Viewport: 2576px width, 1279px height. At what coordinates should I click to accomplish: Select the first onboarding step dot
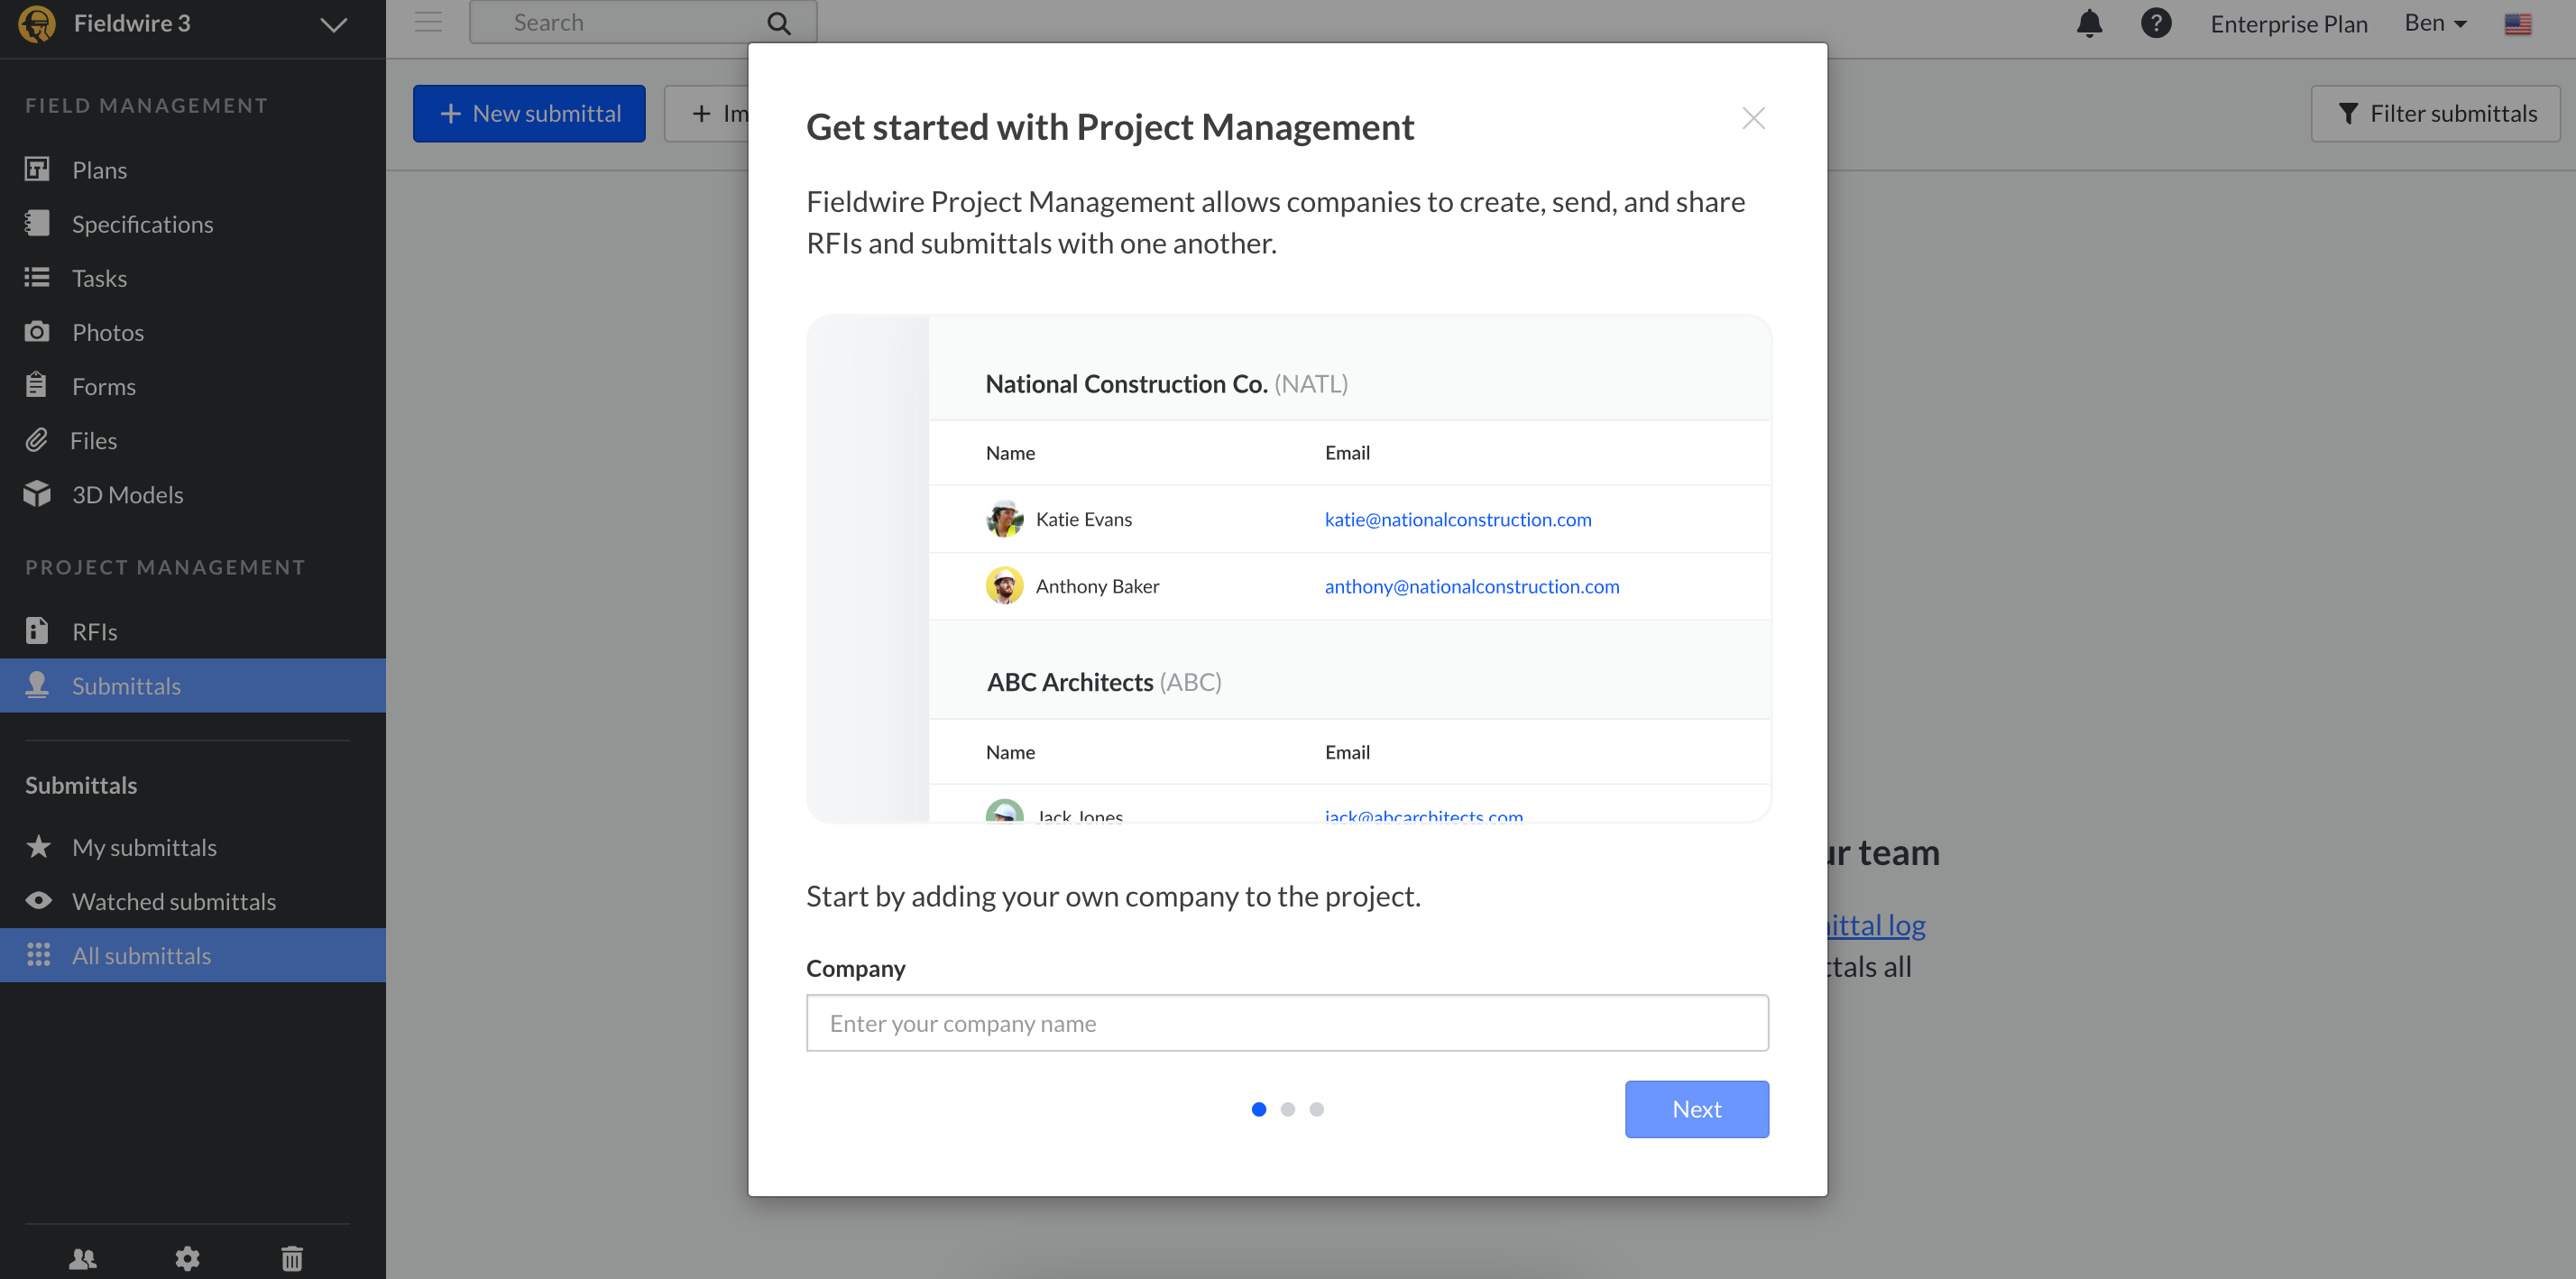(x=1258, y=1109)
